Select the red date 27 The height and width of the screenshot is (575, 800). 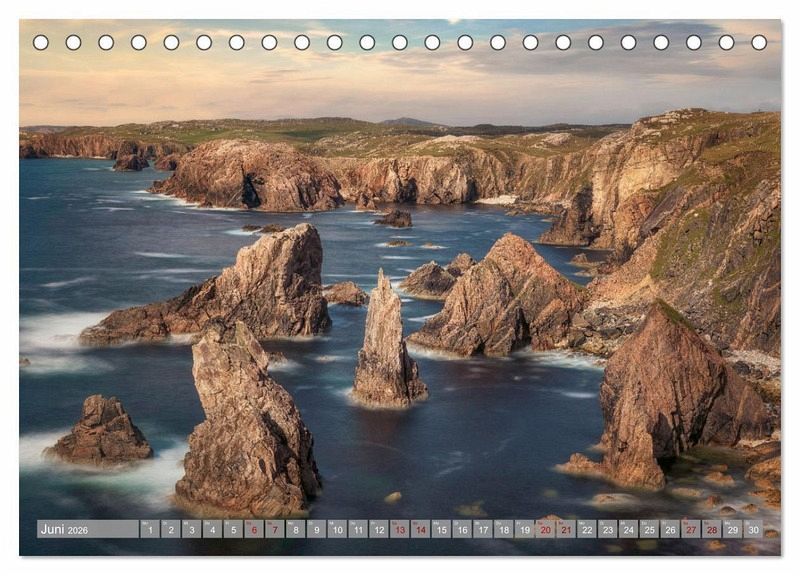691,529
